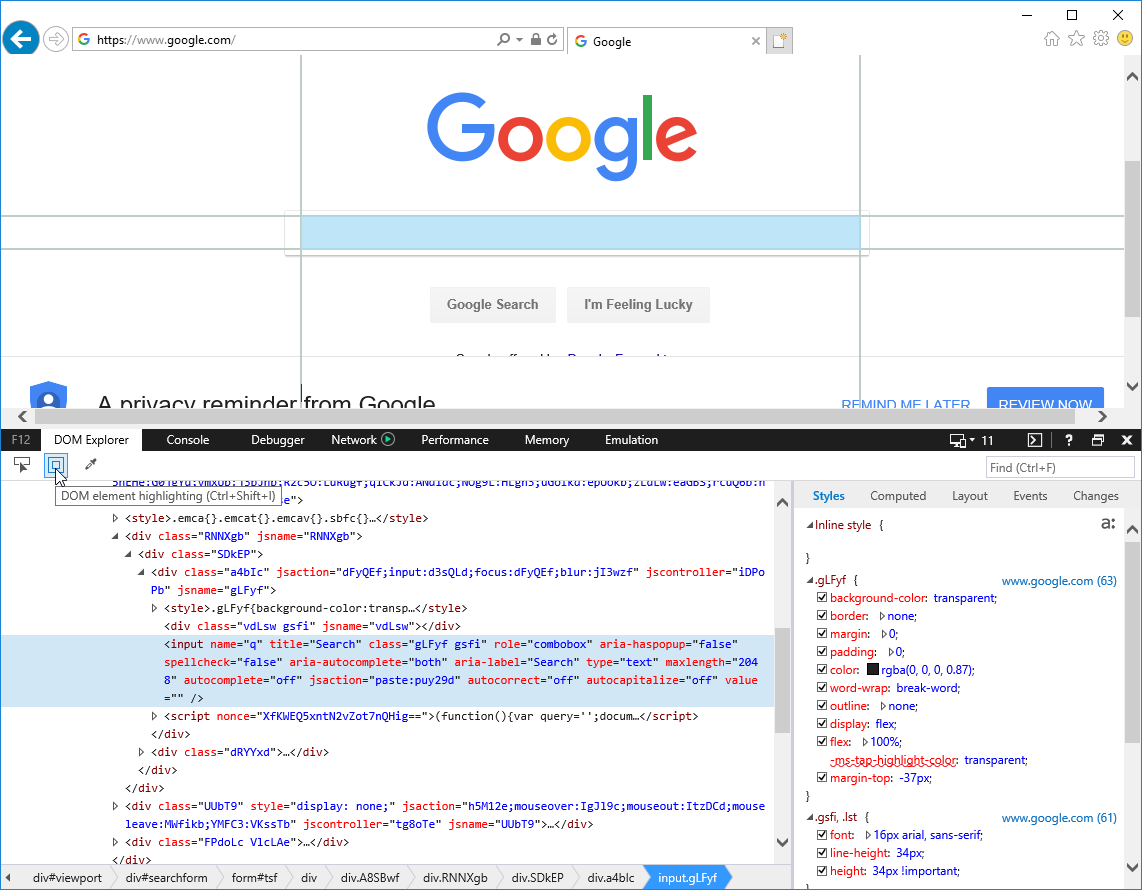Switch to the Memory tab
This screenshot has width=1142, height=890.
pos(547,440)
